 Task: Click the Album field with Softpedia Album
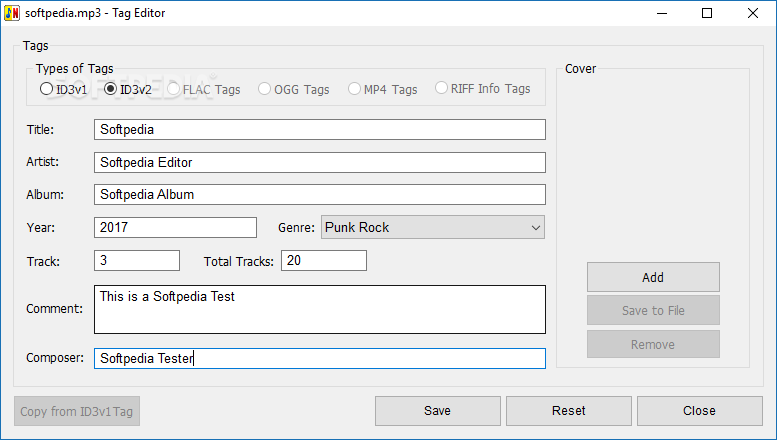pyautogui.click(x=320, y=195)
